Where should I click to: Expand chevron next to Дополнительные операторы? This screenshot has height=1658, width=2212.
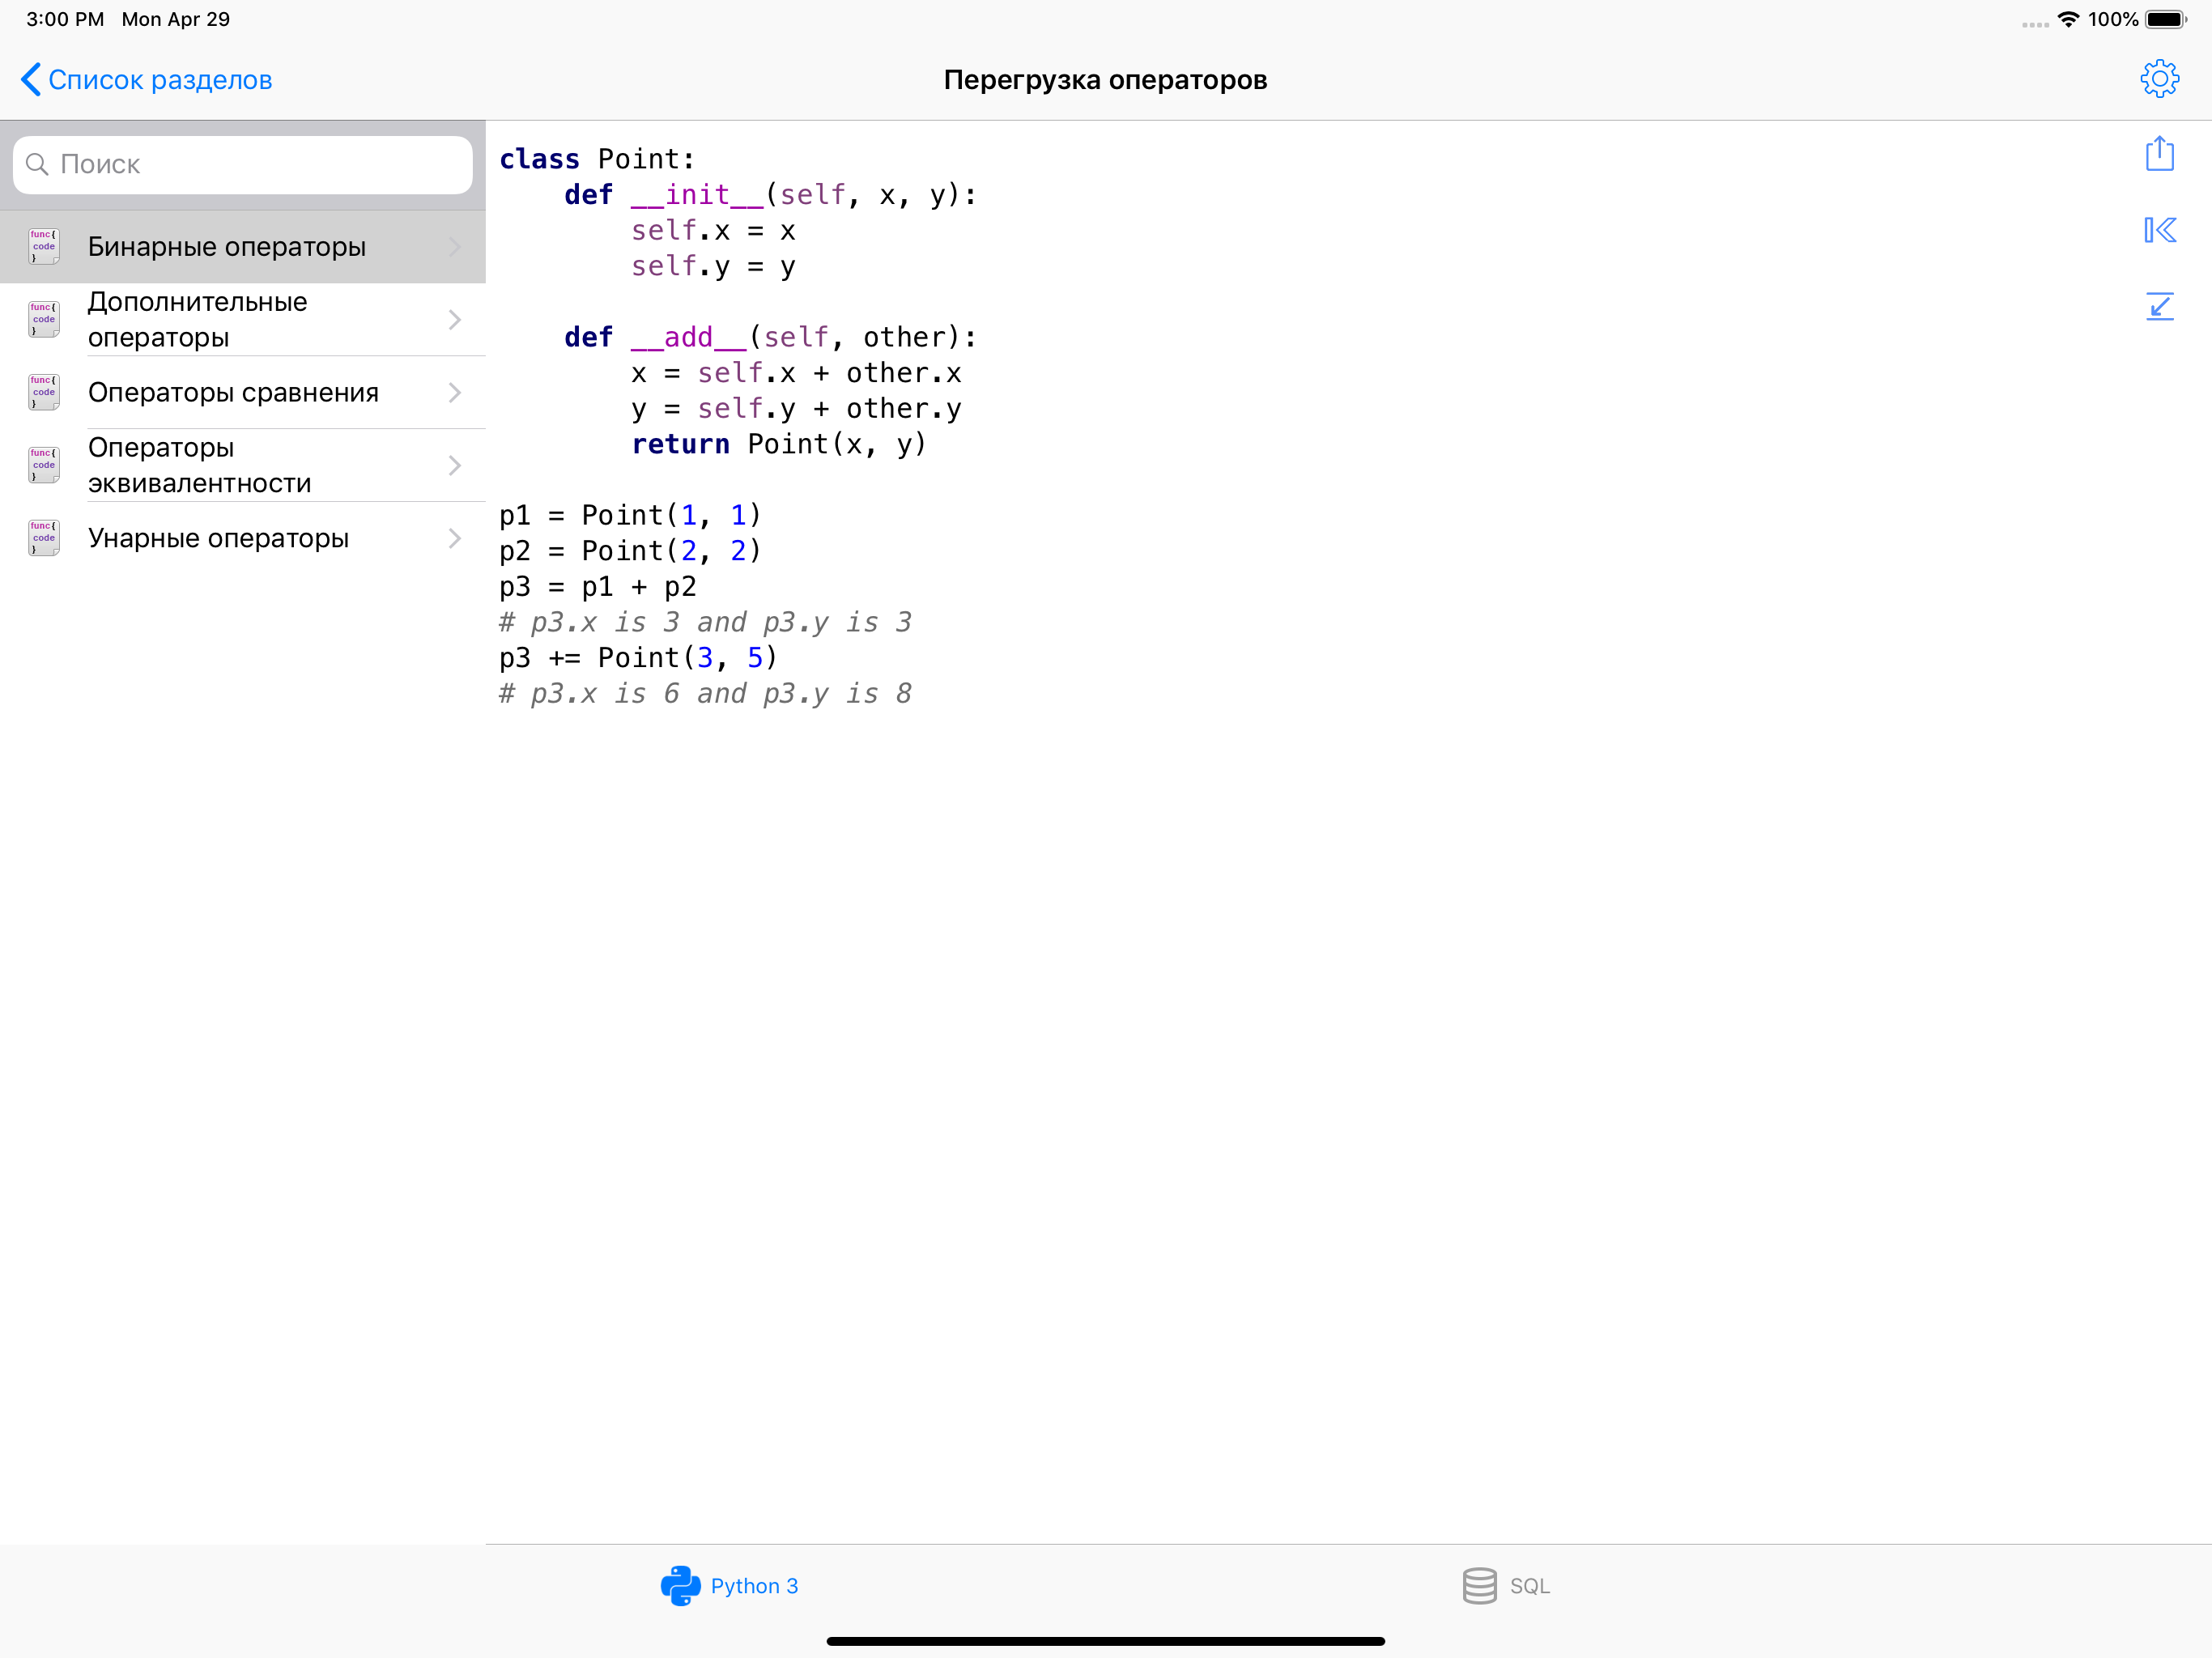coord(455,320)
